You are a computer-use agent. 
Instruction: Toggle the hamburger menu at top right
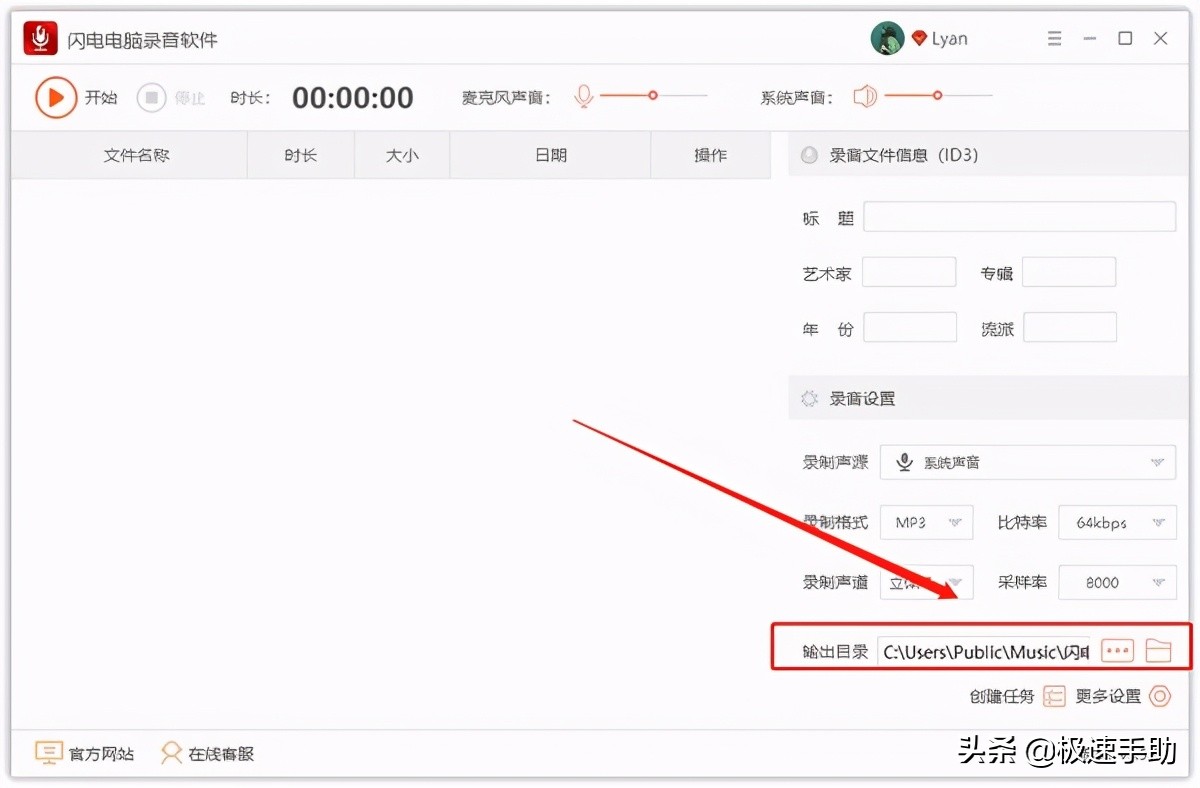(x=1054, y=38)
